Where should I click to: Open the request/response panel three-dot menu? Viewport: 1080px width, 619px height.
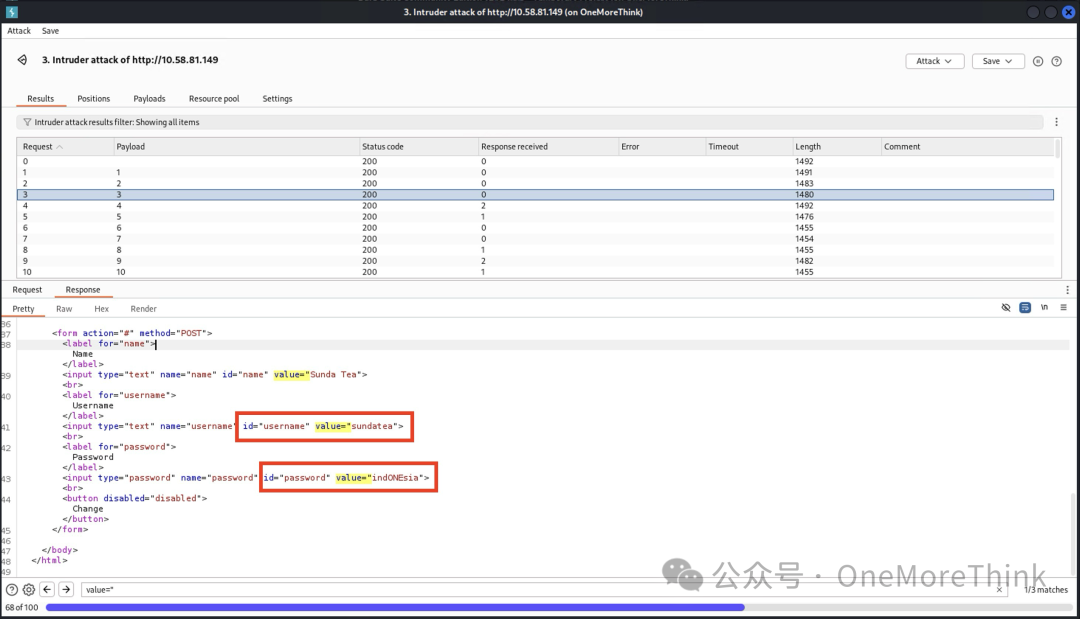1068,290
